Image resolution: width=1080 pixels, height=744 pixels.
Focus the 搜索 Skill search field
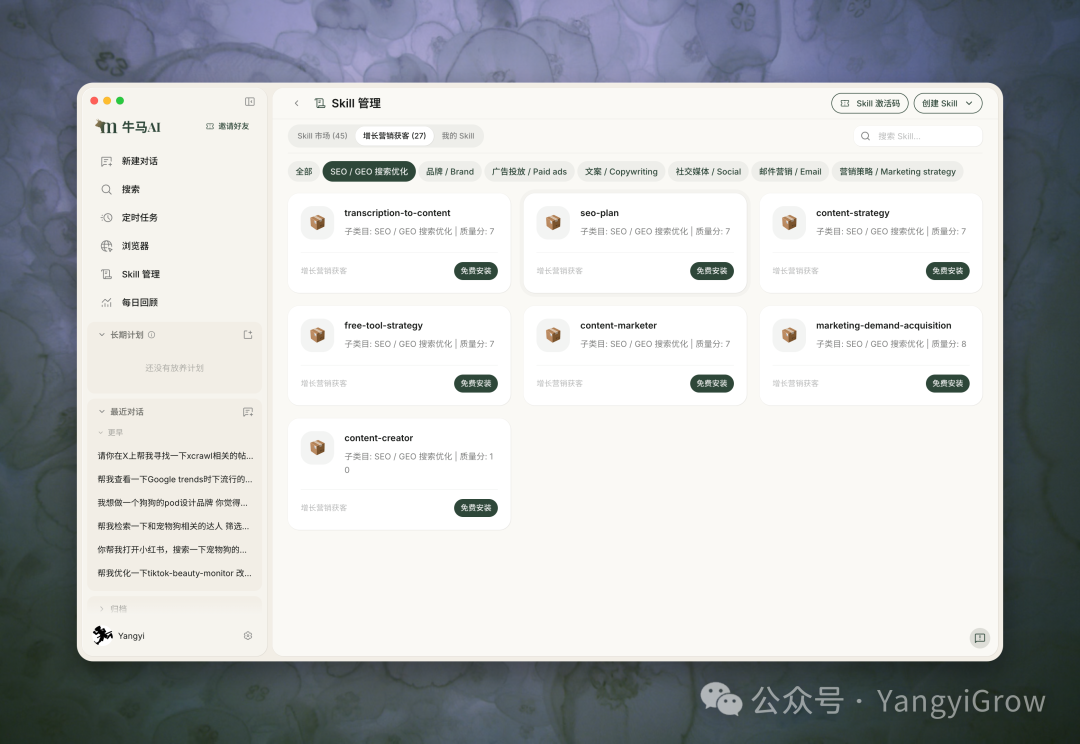918,136
